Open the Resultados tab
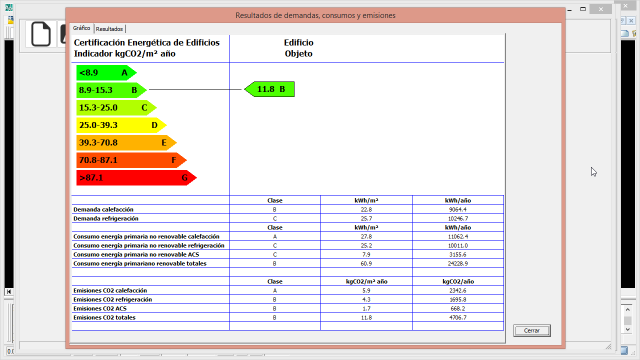Image resolution: width=640 pixels, height=360 pixels. pyautogui.click(x=109, y=29)
